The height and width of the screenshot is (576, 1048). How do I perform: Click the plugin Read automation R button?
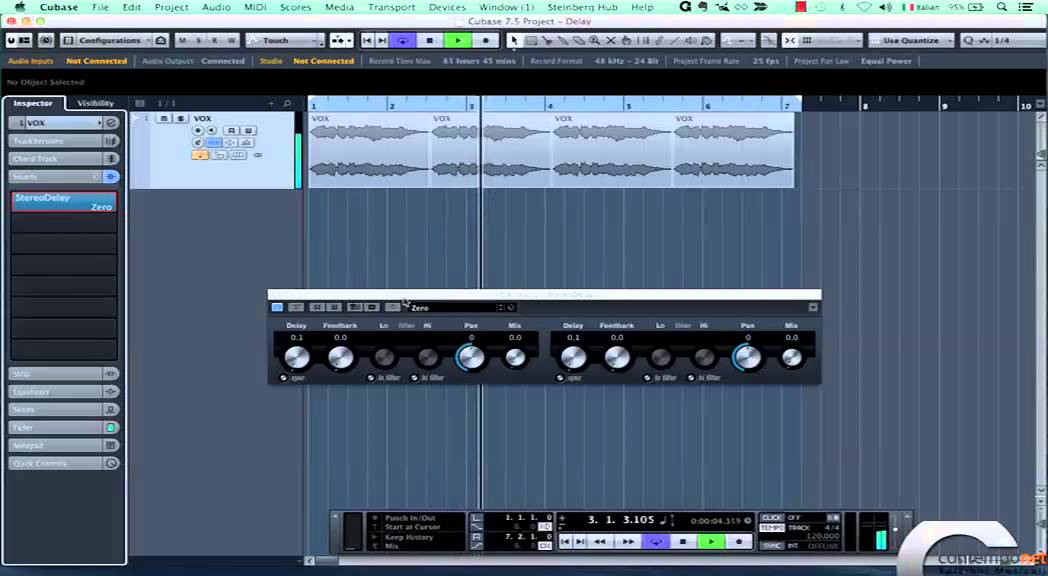tap(317, 307)
